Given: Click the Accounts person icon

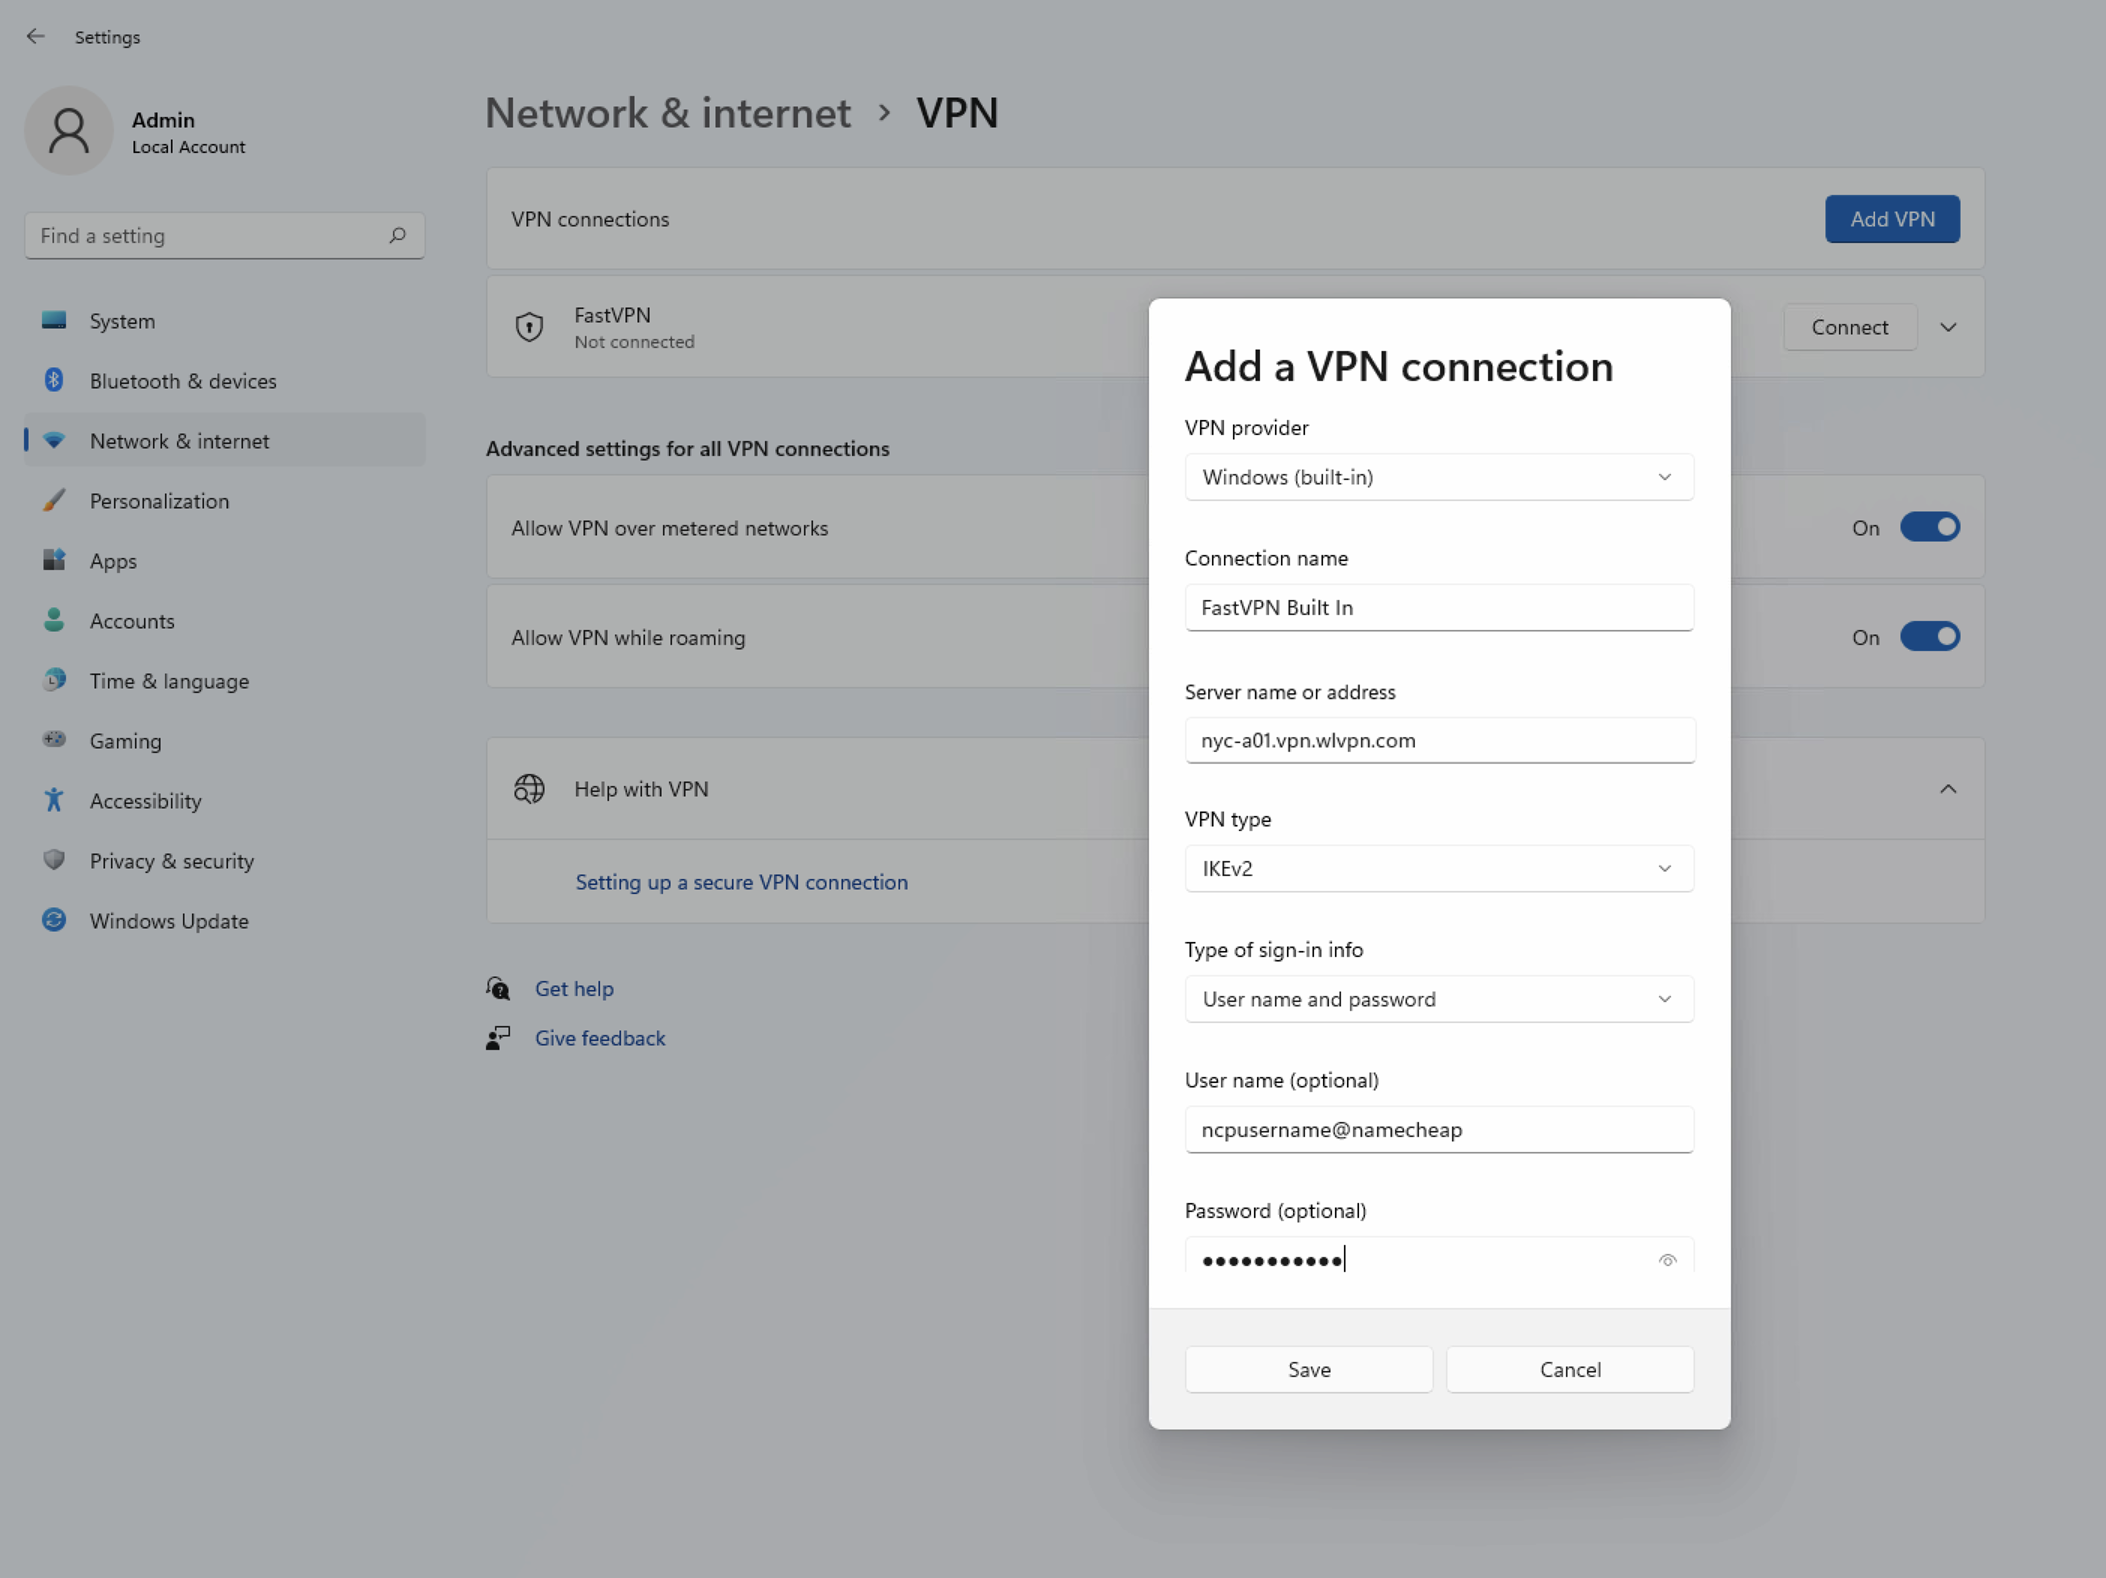Looking at the screenshot, I should click(54, 621).
